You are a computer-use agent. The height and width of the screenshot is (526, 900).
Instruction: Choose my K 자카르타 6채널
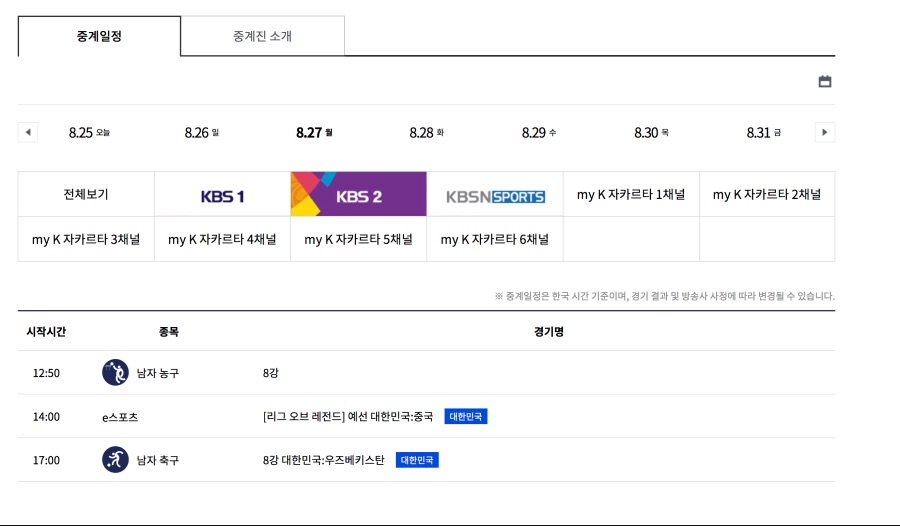(x=495, y=240)
